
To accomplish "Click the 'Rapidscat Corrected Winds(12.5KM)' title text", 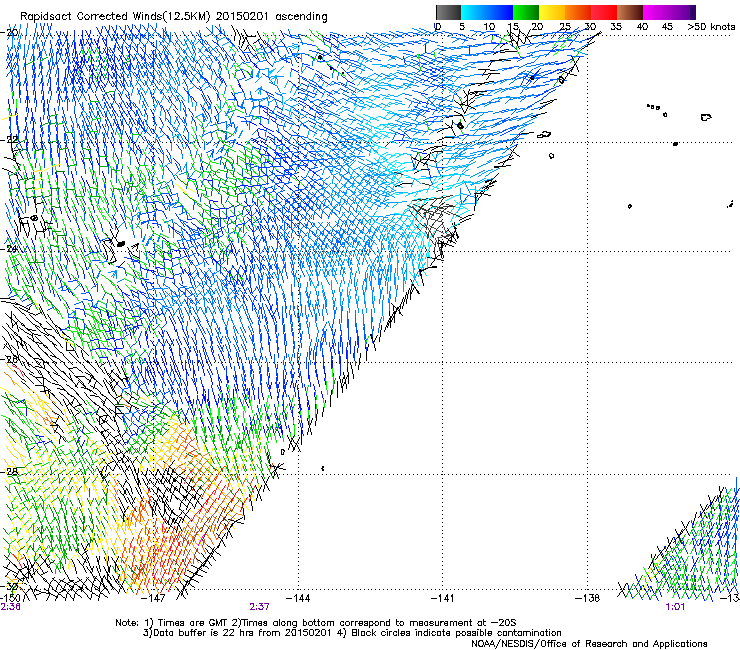I will tap(116, 16).
